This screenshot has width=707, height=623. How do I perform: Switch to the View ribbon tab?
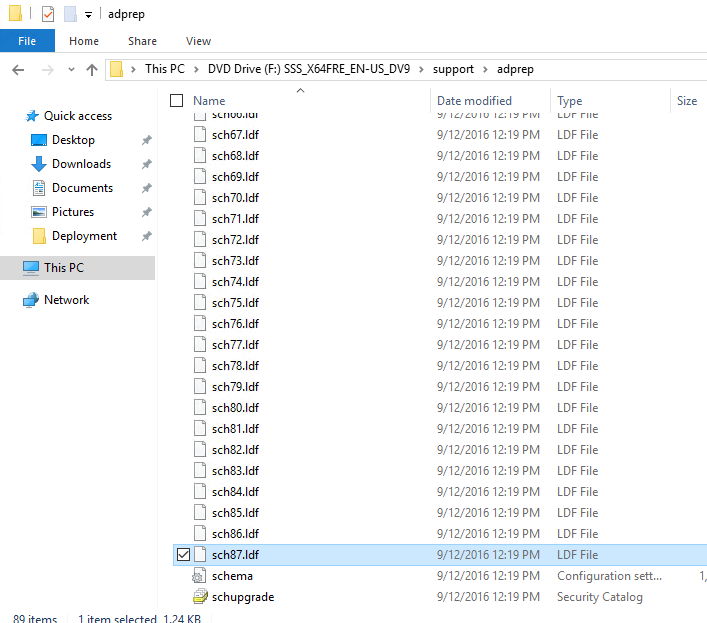coord(198,41)
